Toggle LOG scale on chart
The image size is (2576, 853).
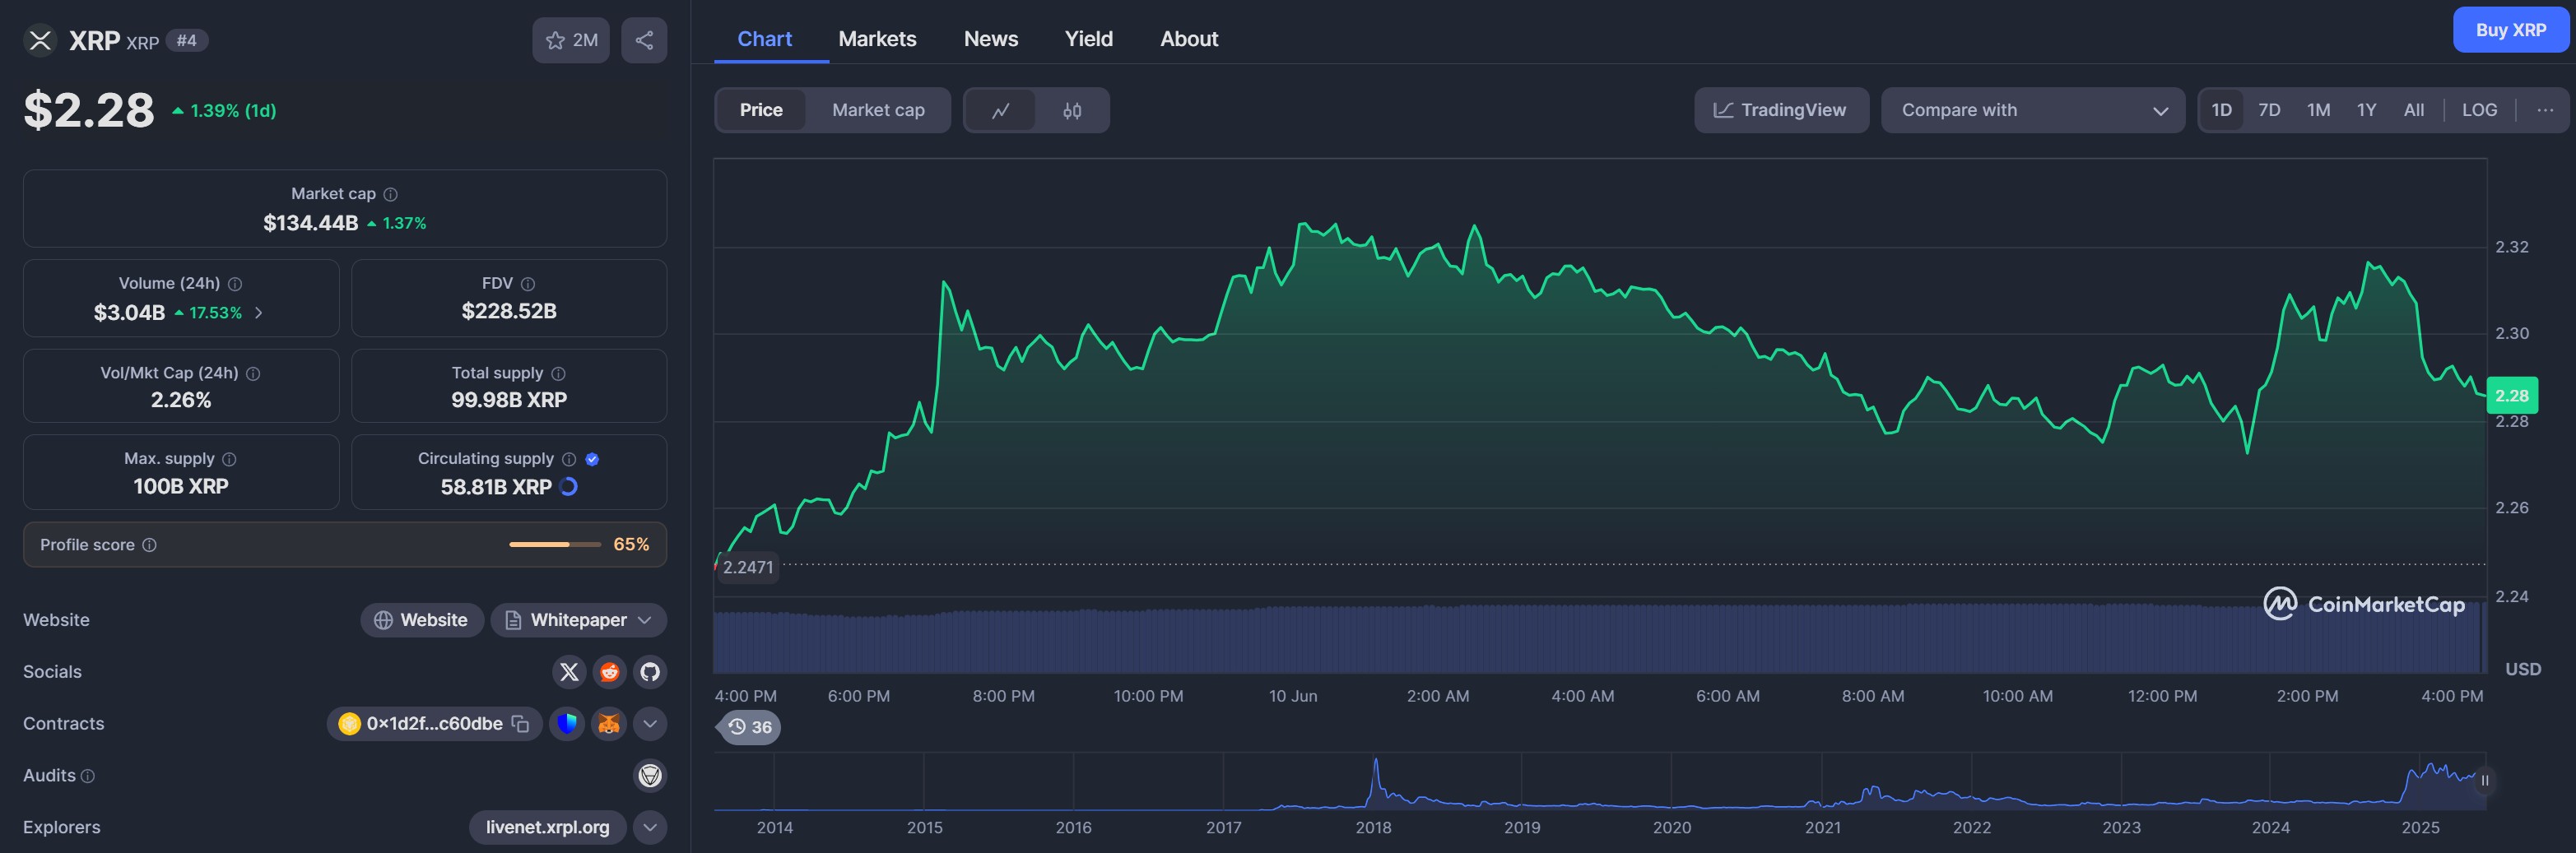pyautogui.click(x=2479, y=110)
